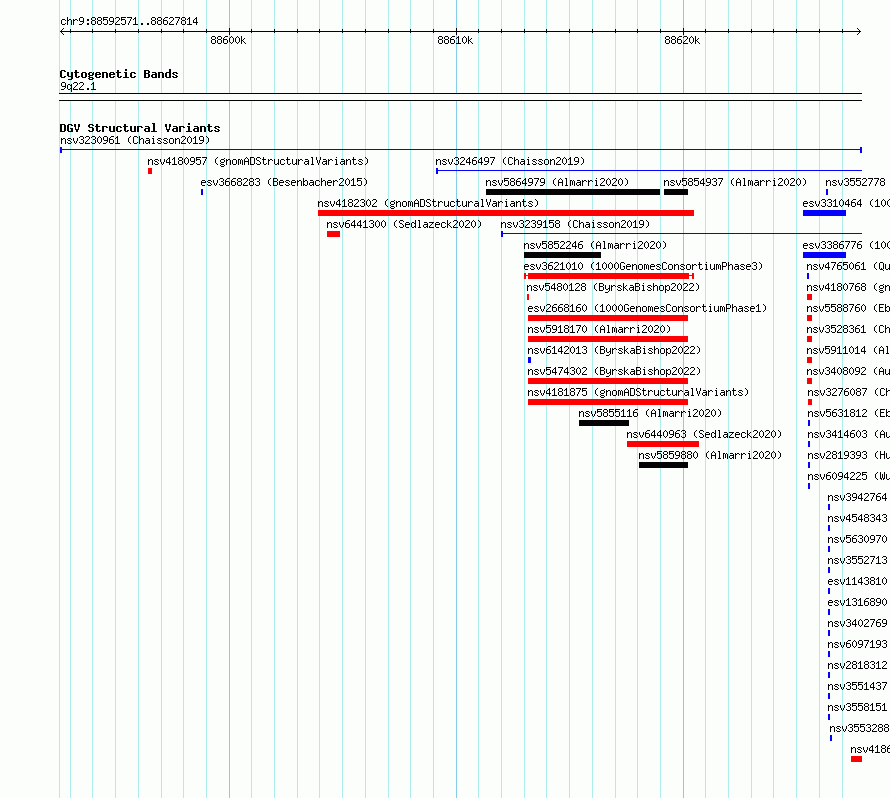
Task: Select the nsv3942764 variant label
Action: tap(857, 497)
